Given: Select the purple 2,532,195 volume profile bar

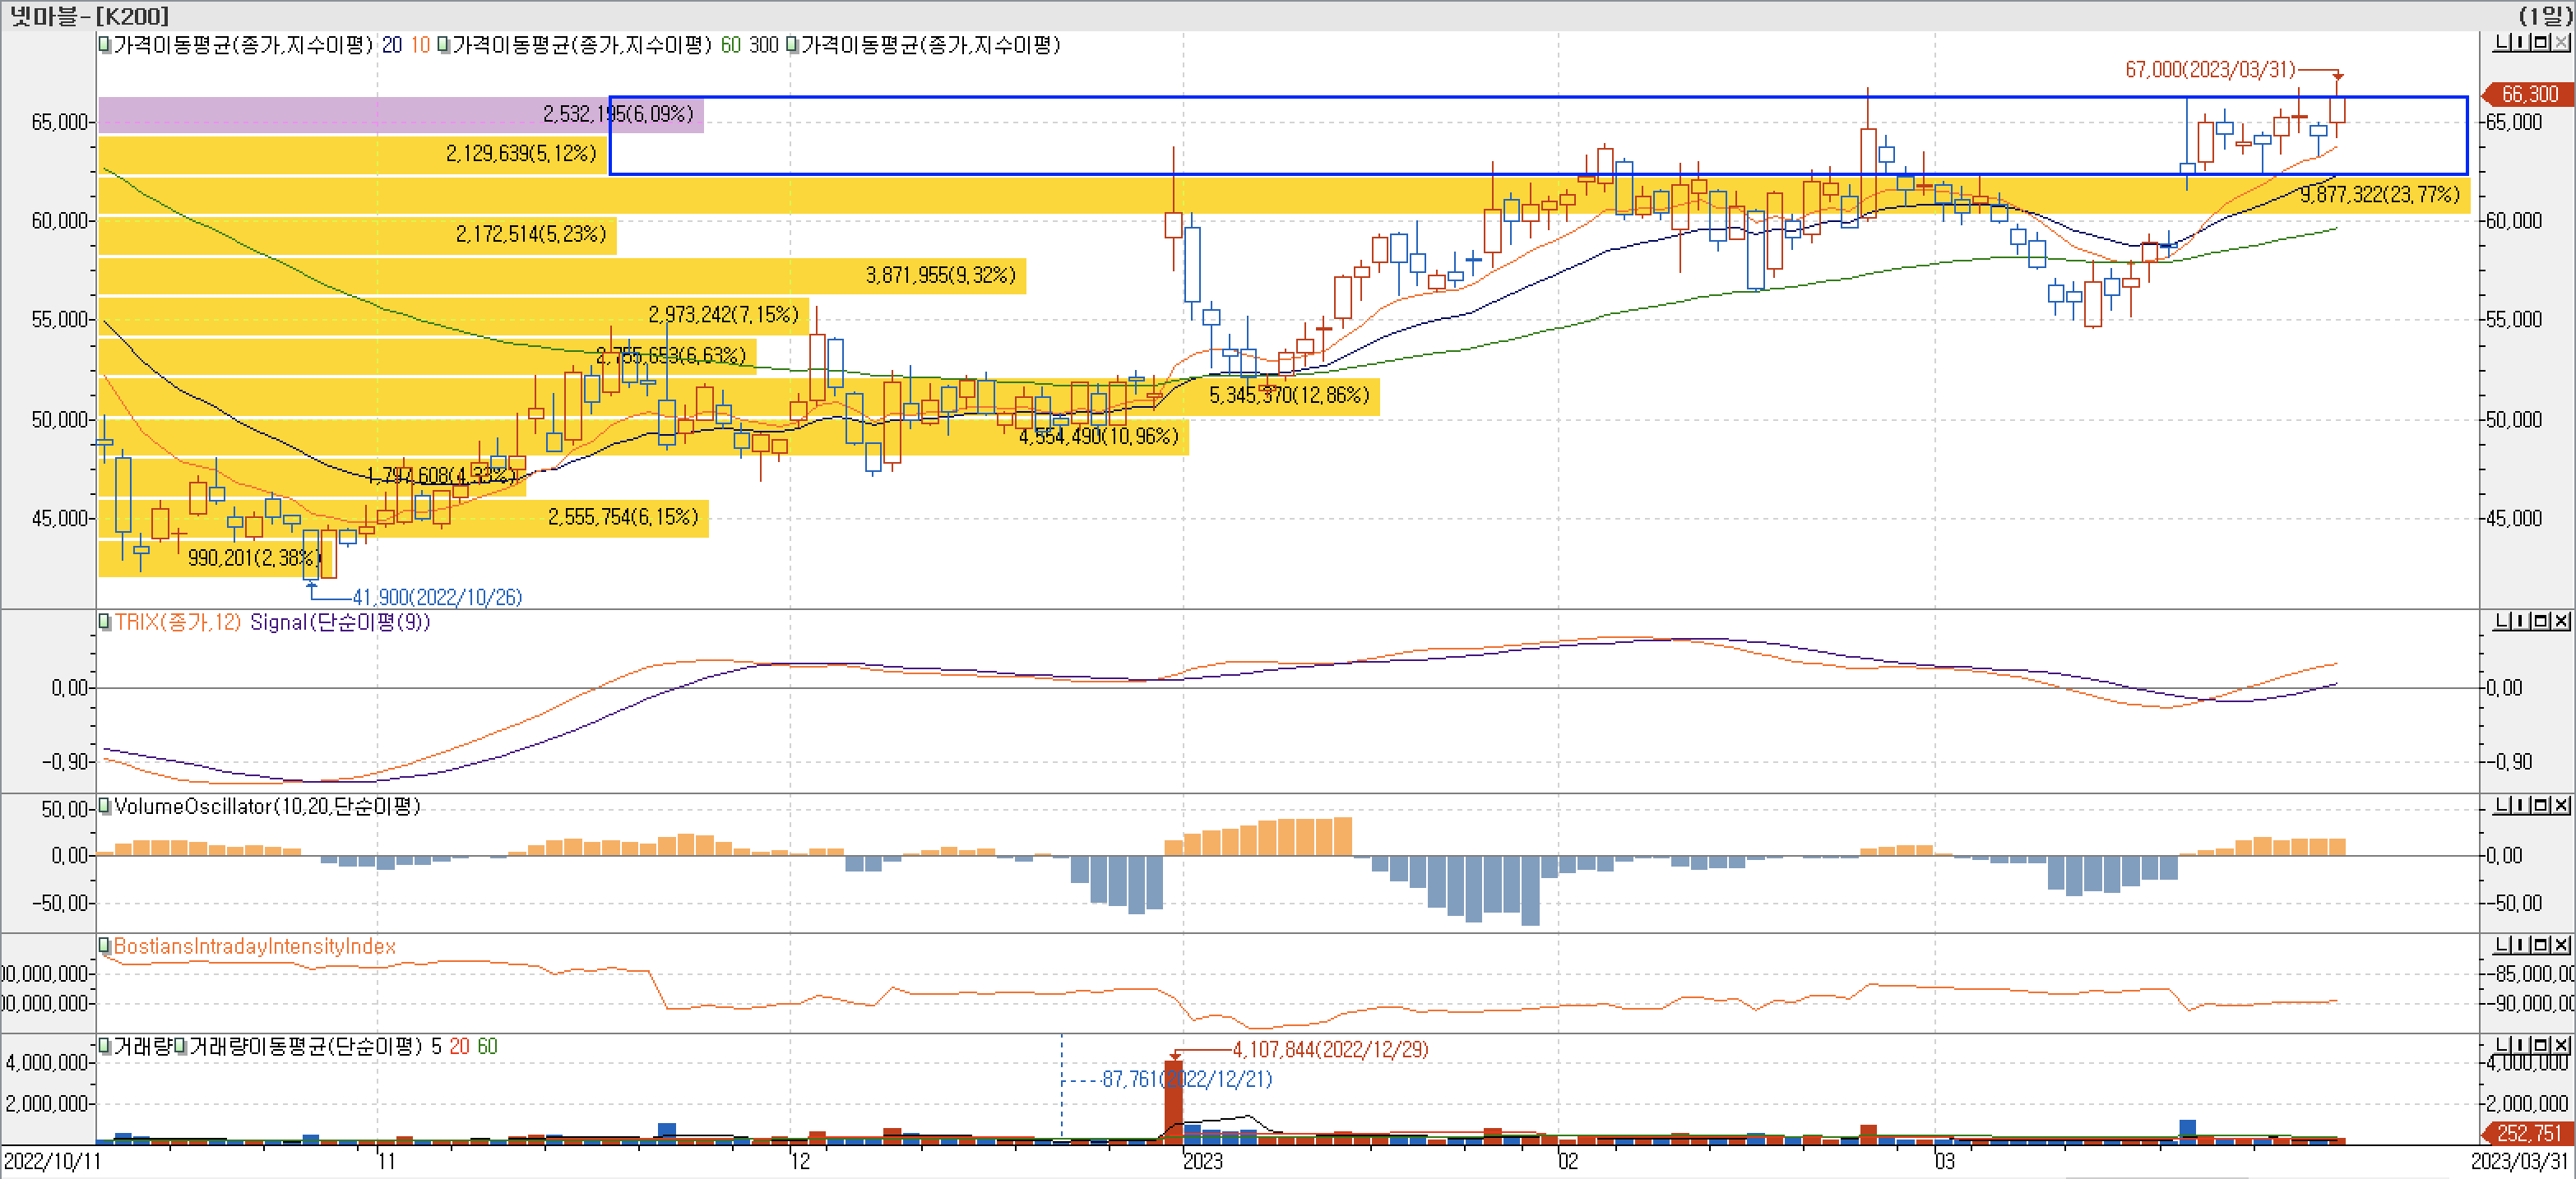Looking at the screenshot, I should pos(400,115).
